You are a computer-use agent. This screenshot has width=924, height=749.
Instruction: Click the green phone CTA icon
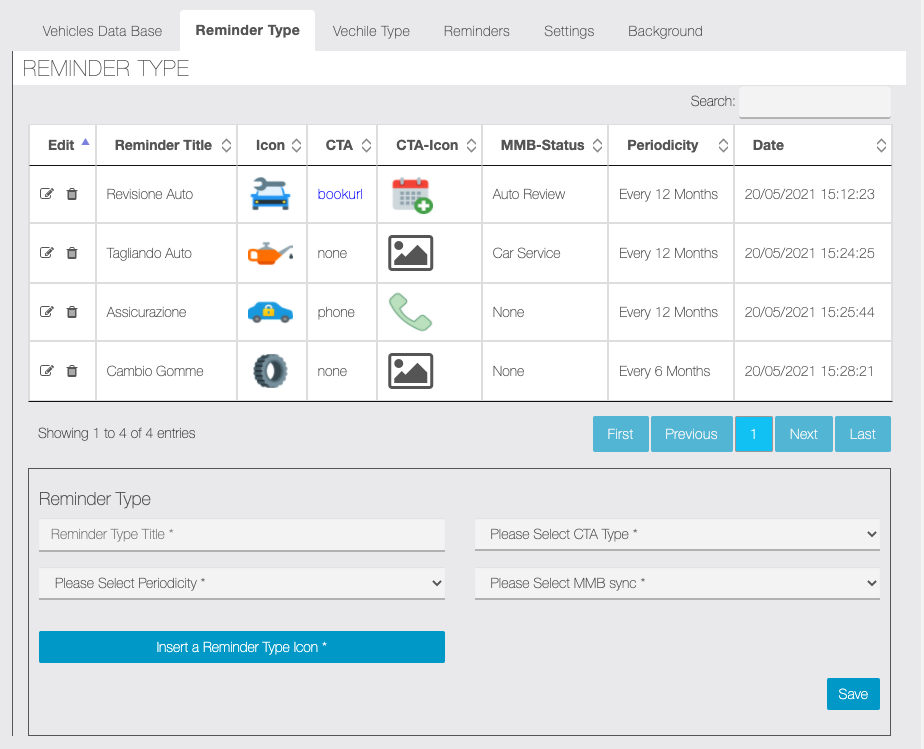410,312
